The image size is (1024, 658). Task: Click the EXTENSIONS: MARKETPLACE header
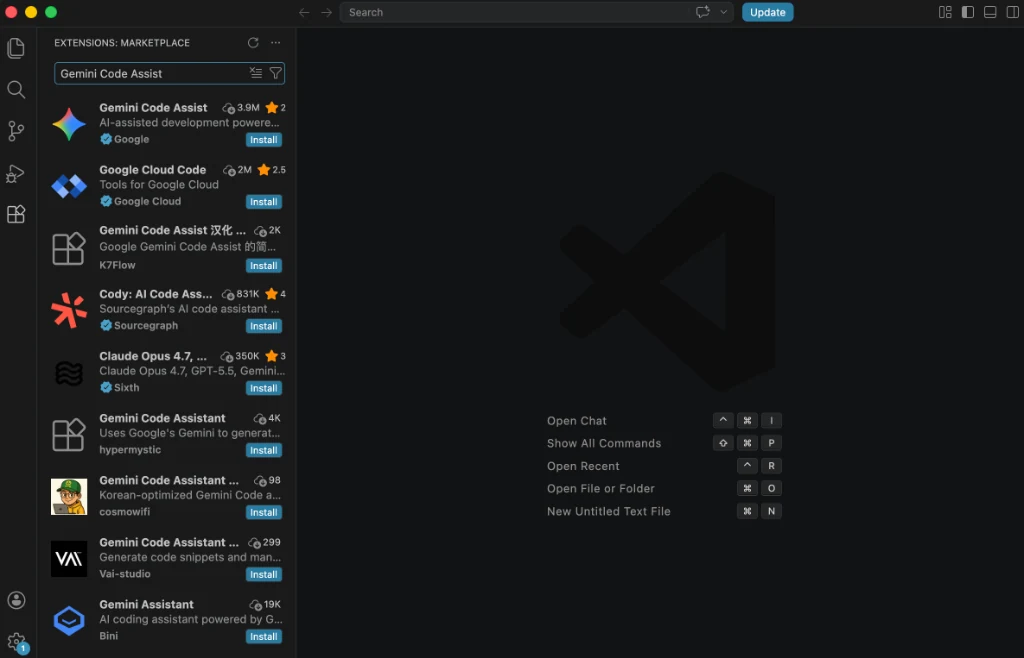pos(122,43)
